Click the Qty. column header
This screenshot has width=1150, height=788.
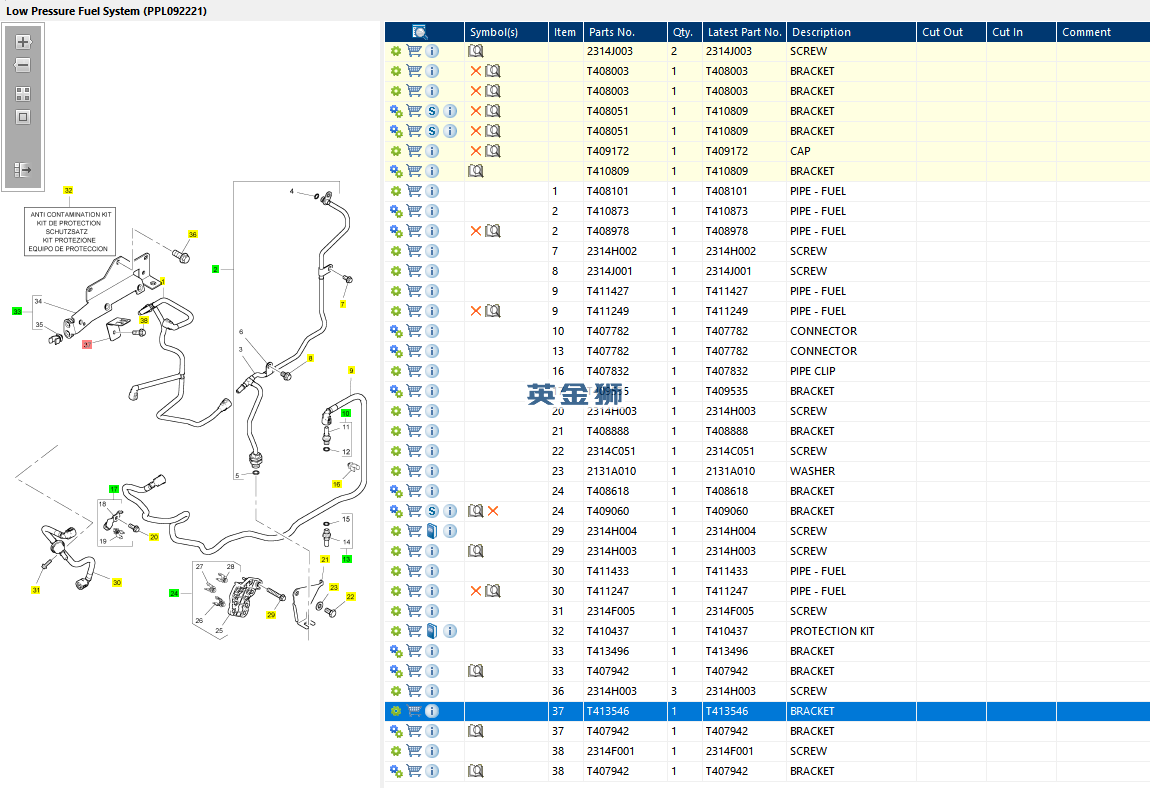click(x=683, y=32)
